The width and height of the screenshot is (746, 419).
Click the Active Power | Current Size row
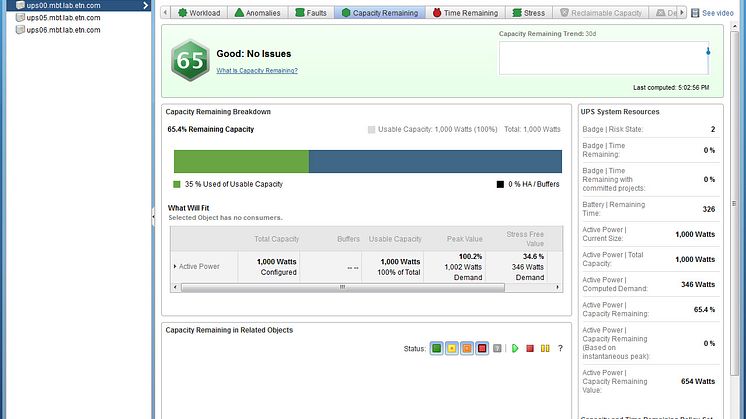(649, 234)
